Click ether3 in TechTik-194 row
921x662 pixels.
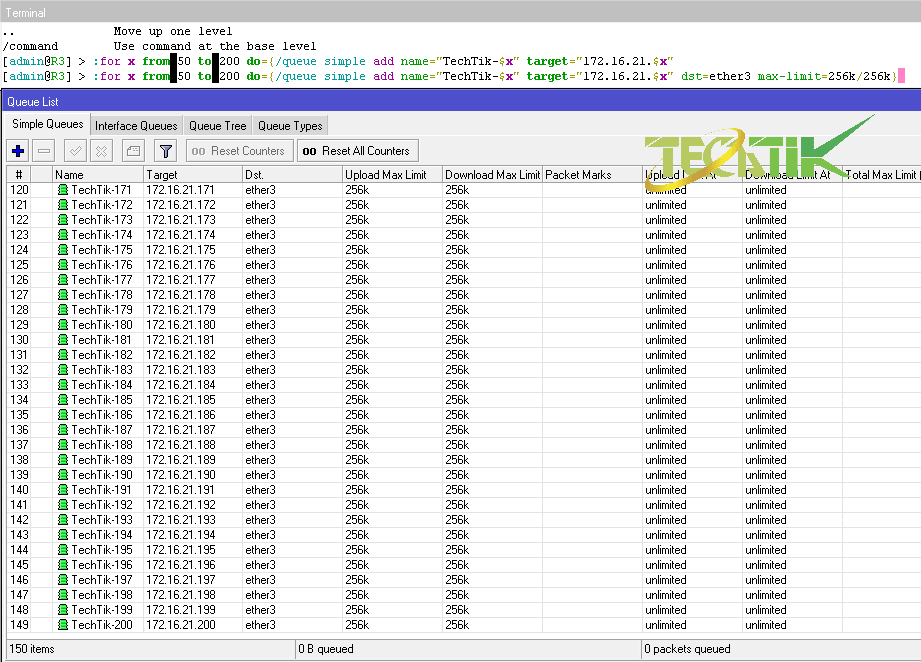point(260,535)
